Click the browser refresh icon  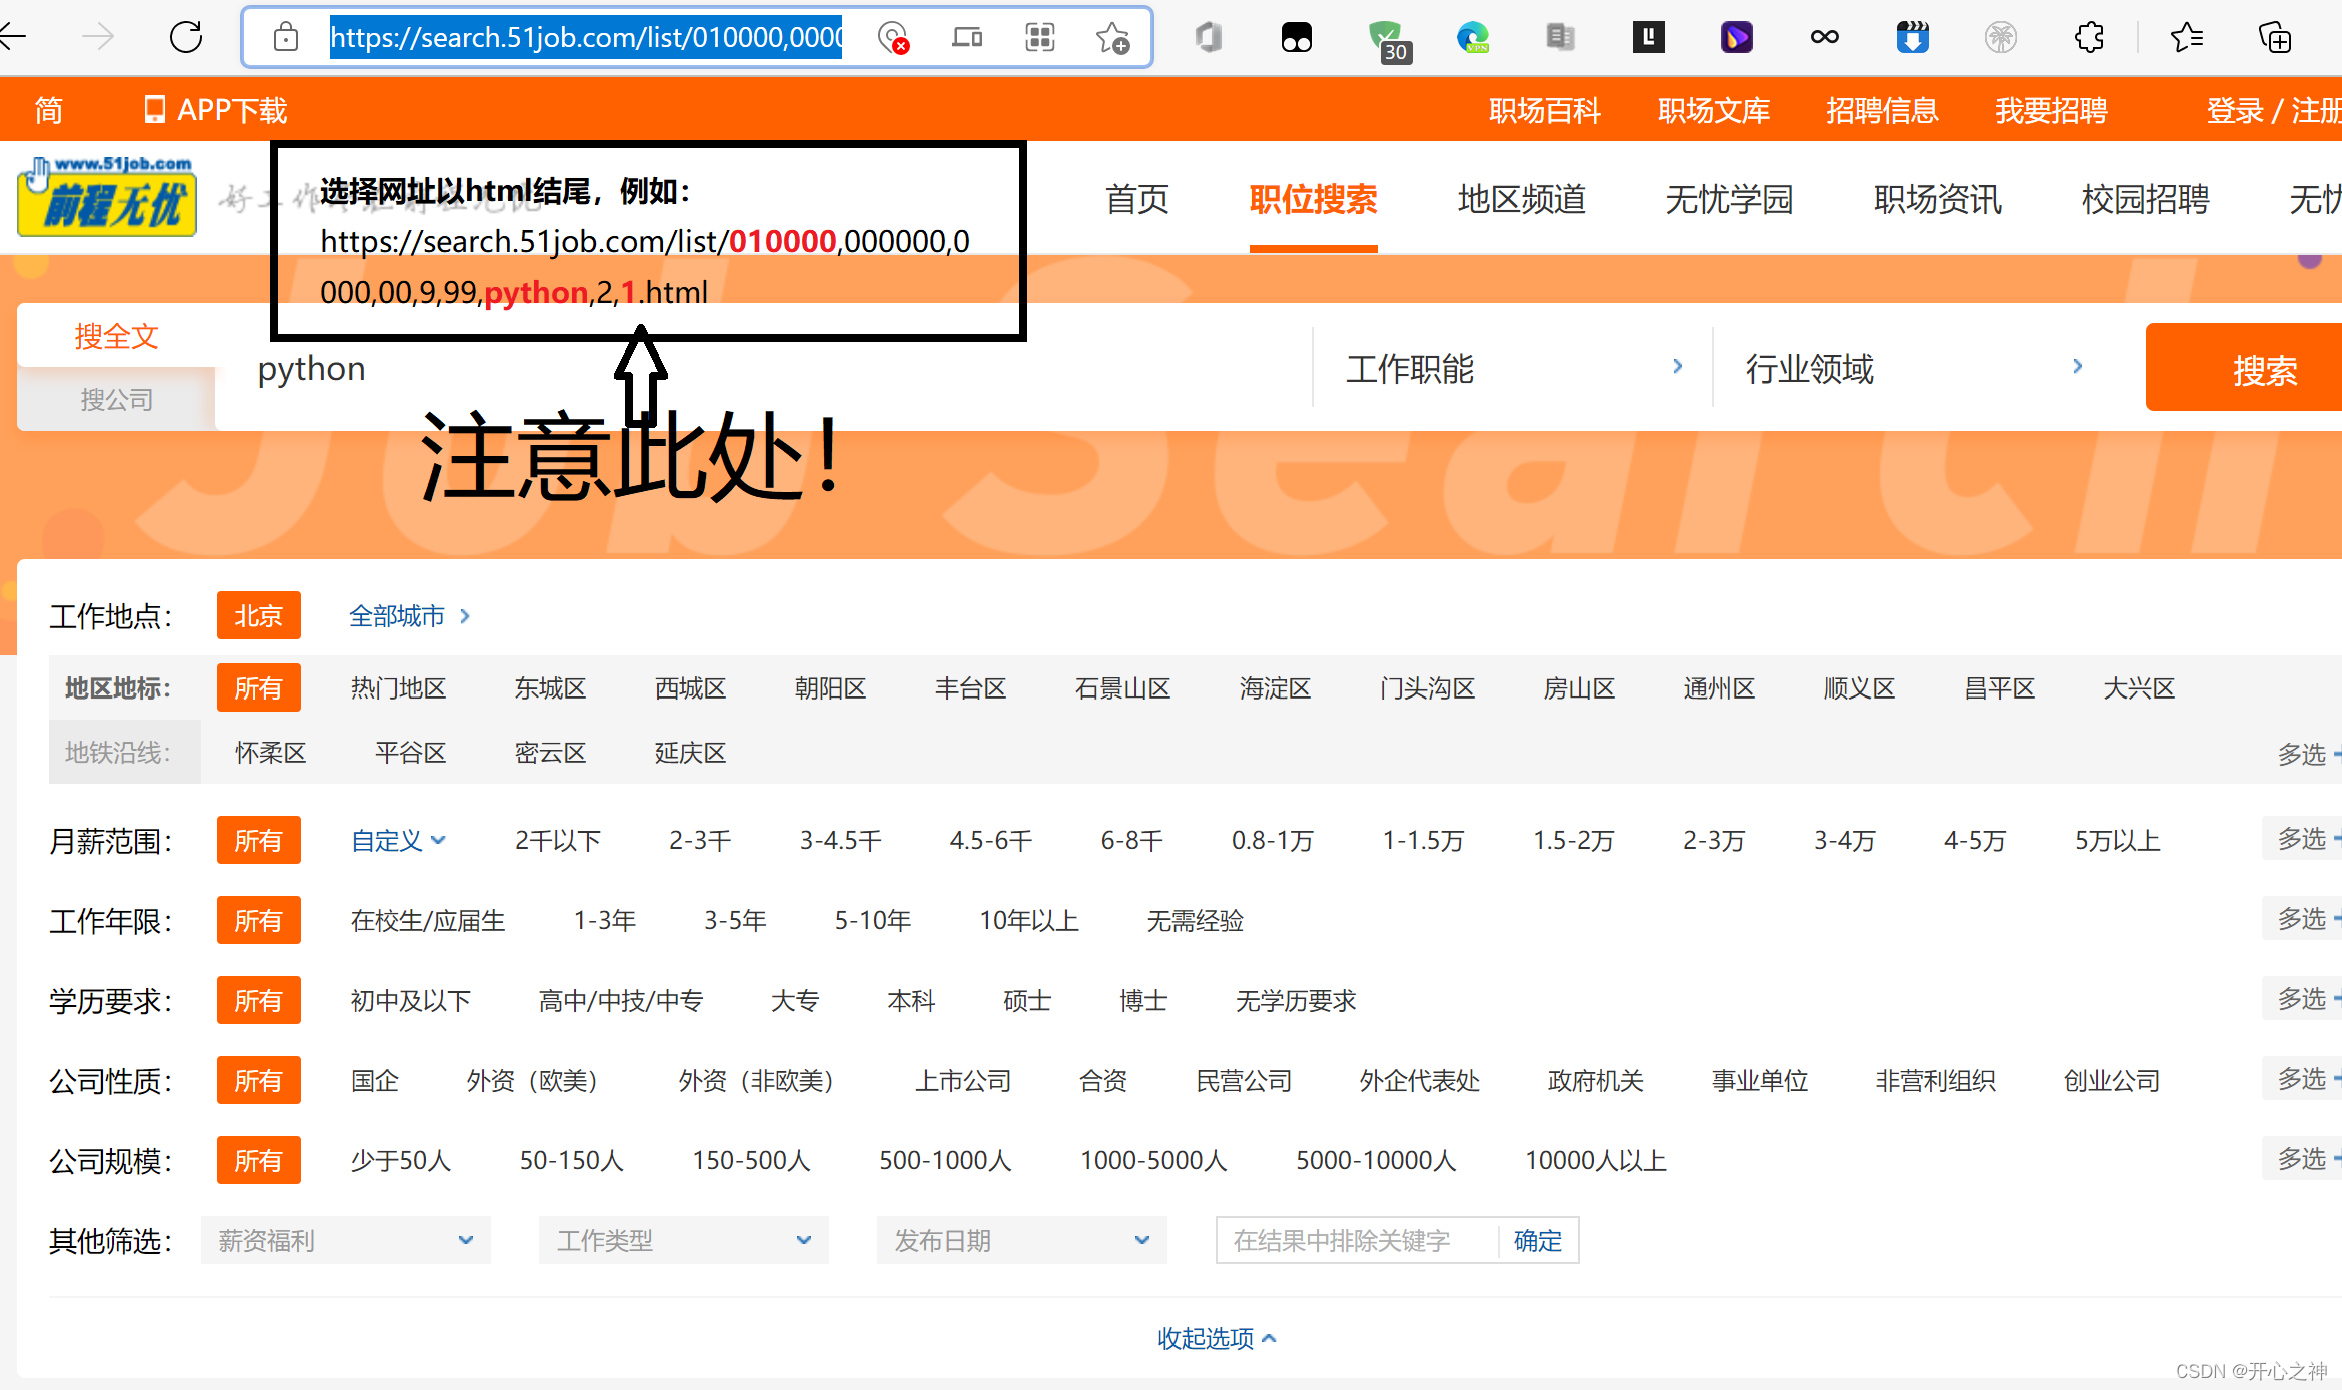[x=186, y=38]
